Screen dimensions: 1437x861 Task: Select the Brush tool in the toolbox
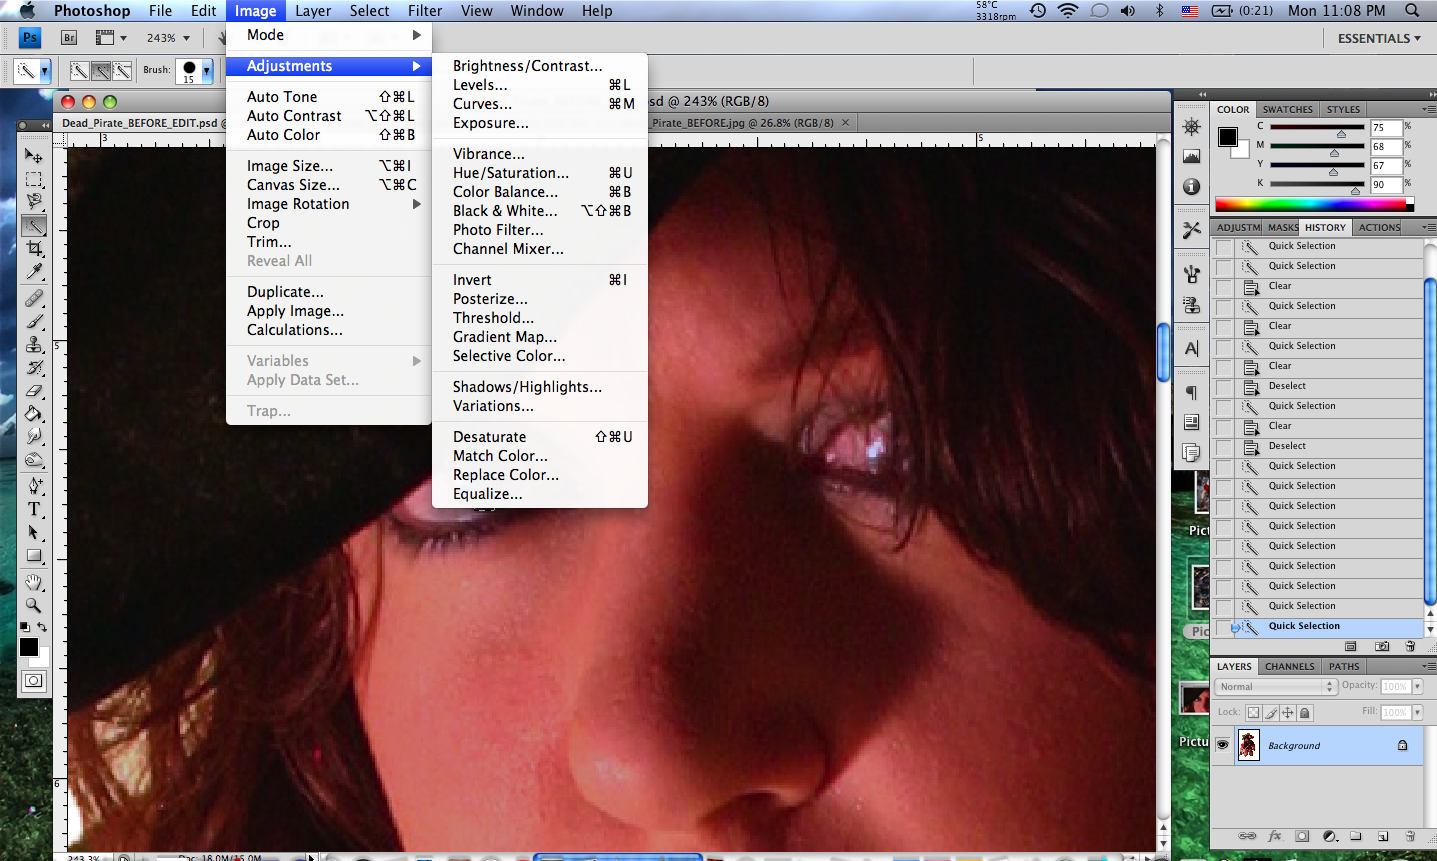coord(34,321)
